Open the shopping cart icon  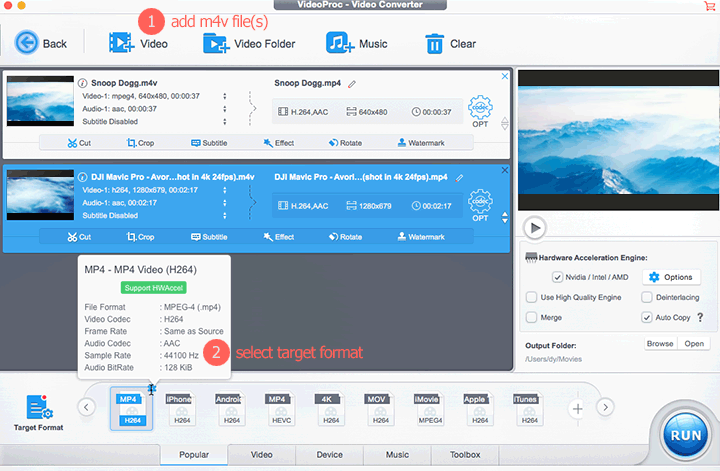tap(709, 6)
